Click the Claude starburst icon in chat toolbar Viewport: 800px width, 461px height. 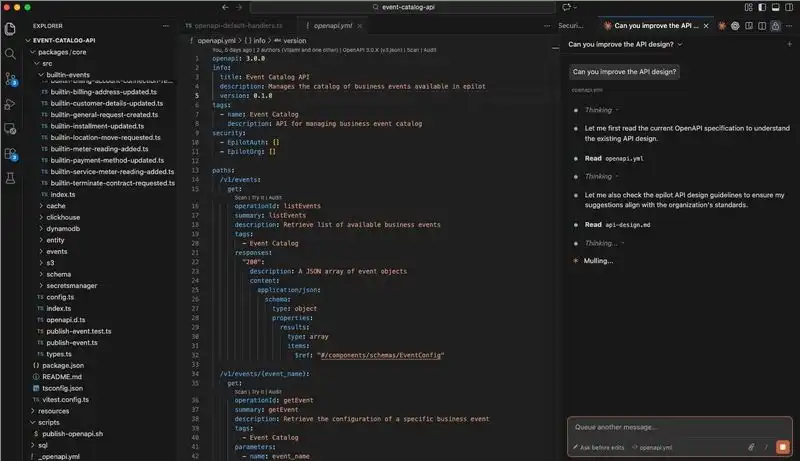tap(721, 25)
